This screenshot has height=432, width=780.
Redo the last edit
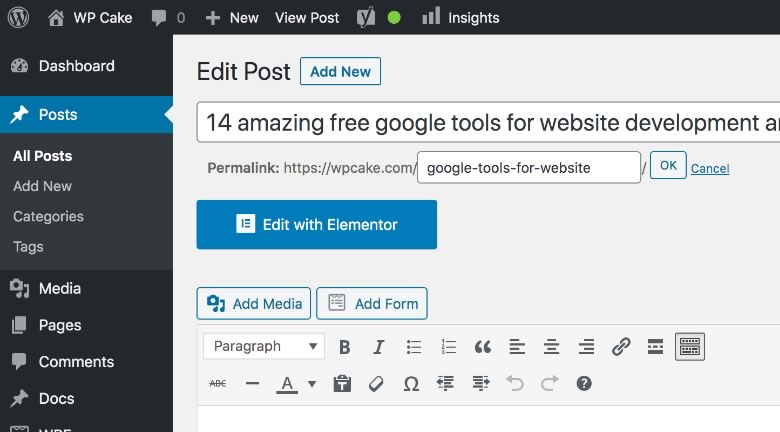click(x=550, y=384)
